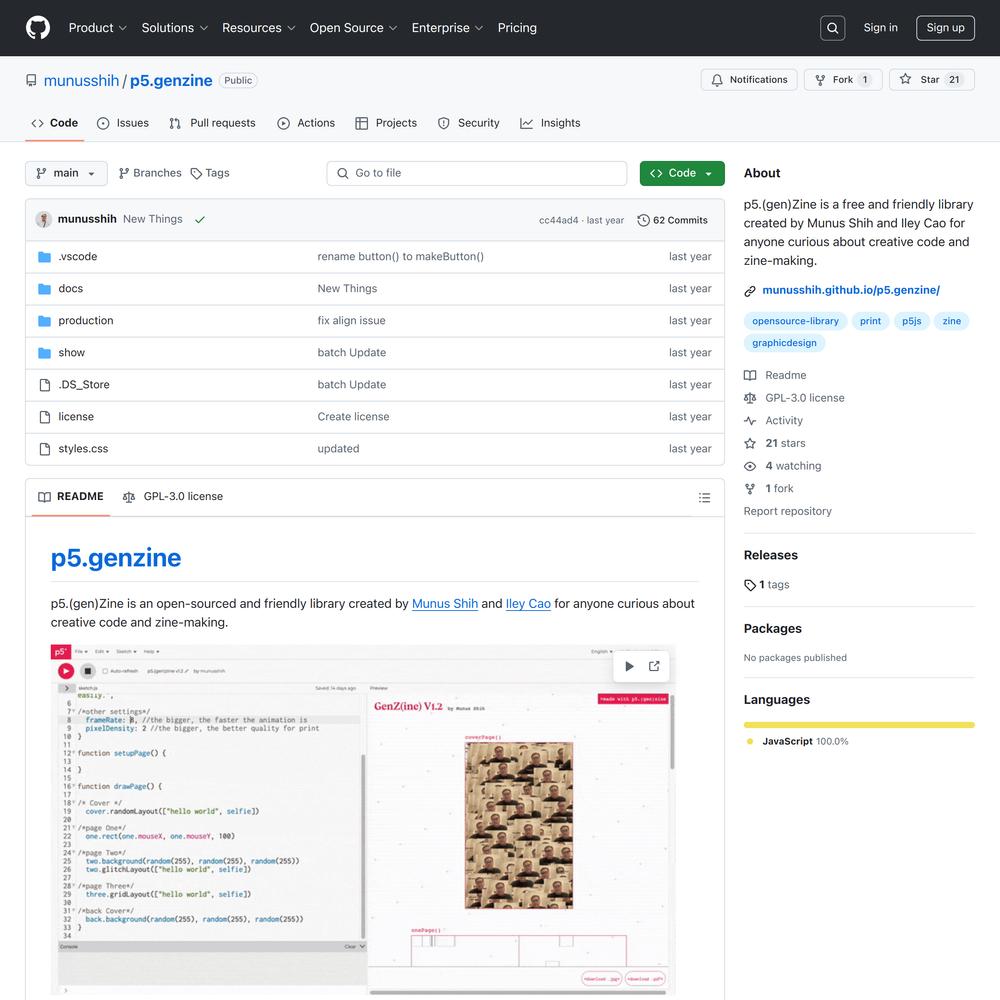The width and height of the screenshot is (1000, 1000).
Task: Visit munusshih.github.io/p5.genzine/ website
Action: pyautogui.click(x=851, y=290)
